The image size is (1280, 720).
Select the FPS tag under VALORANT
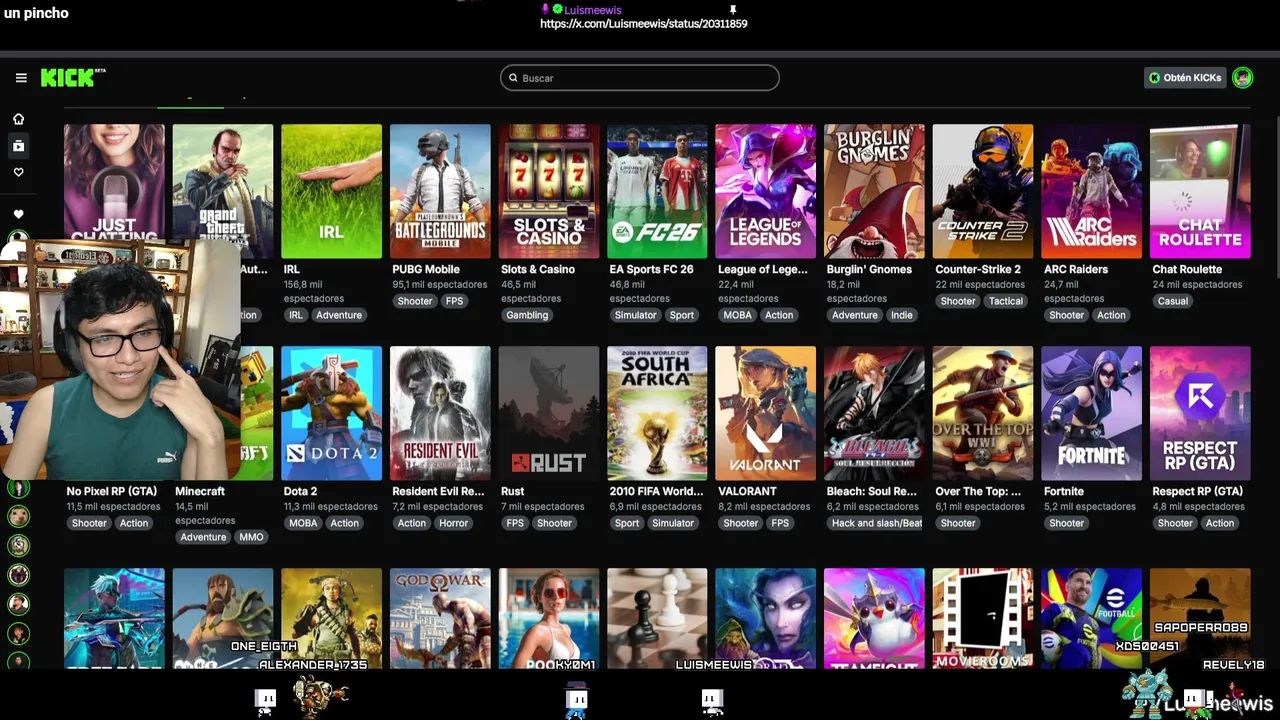(780, 523)
